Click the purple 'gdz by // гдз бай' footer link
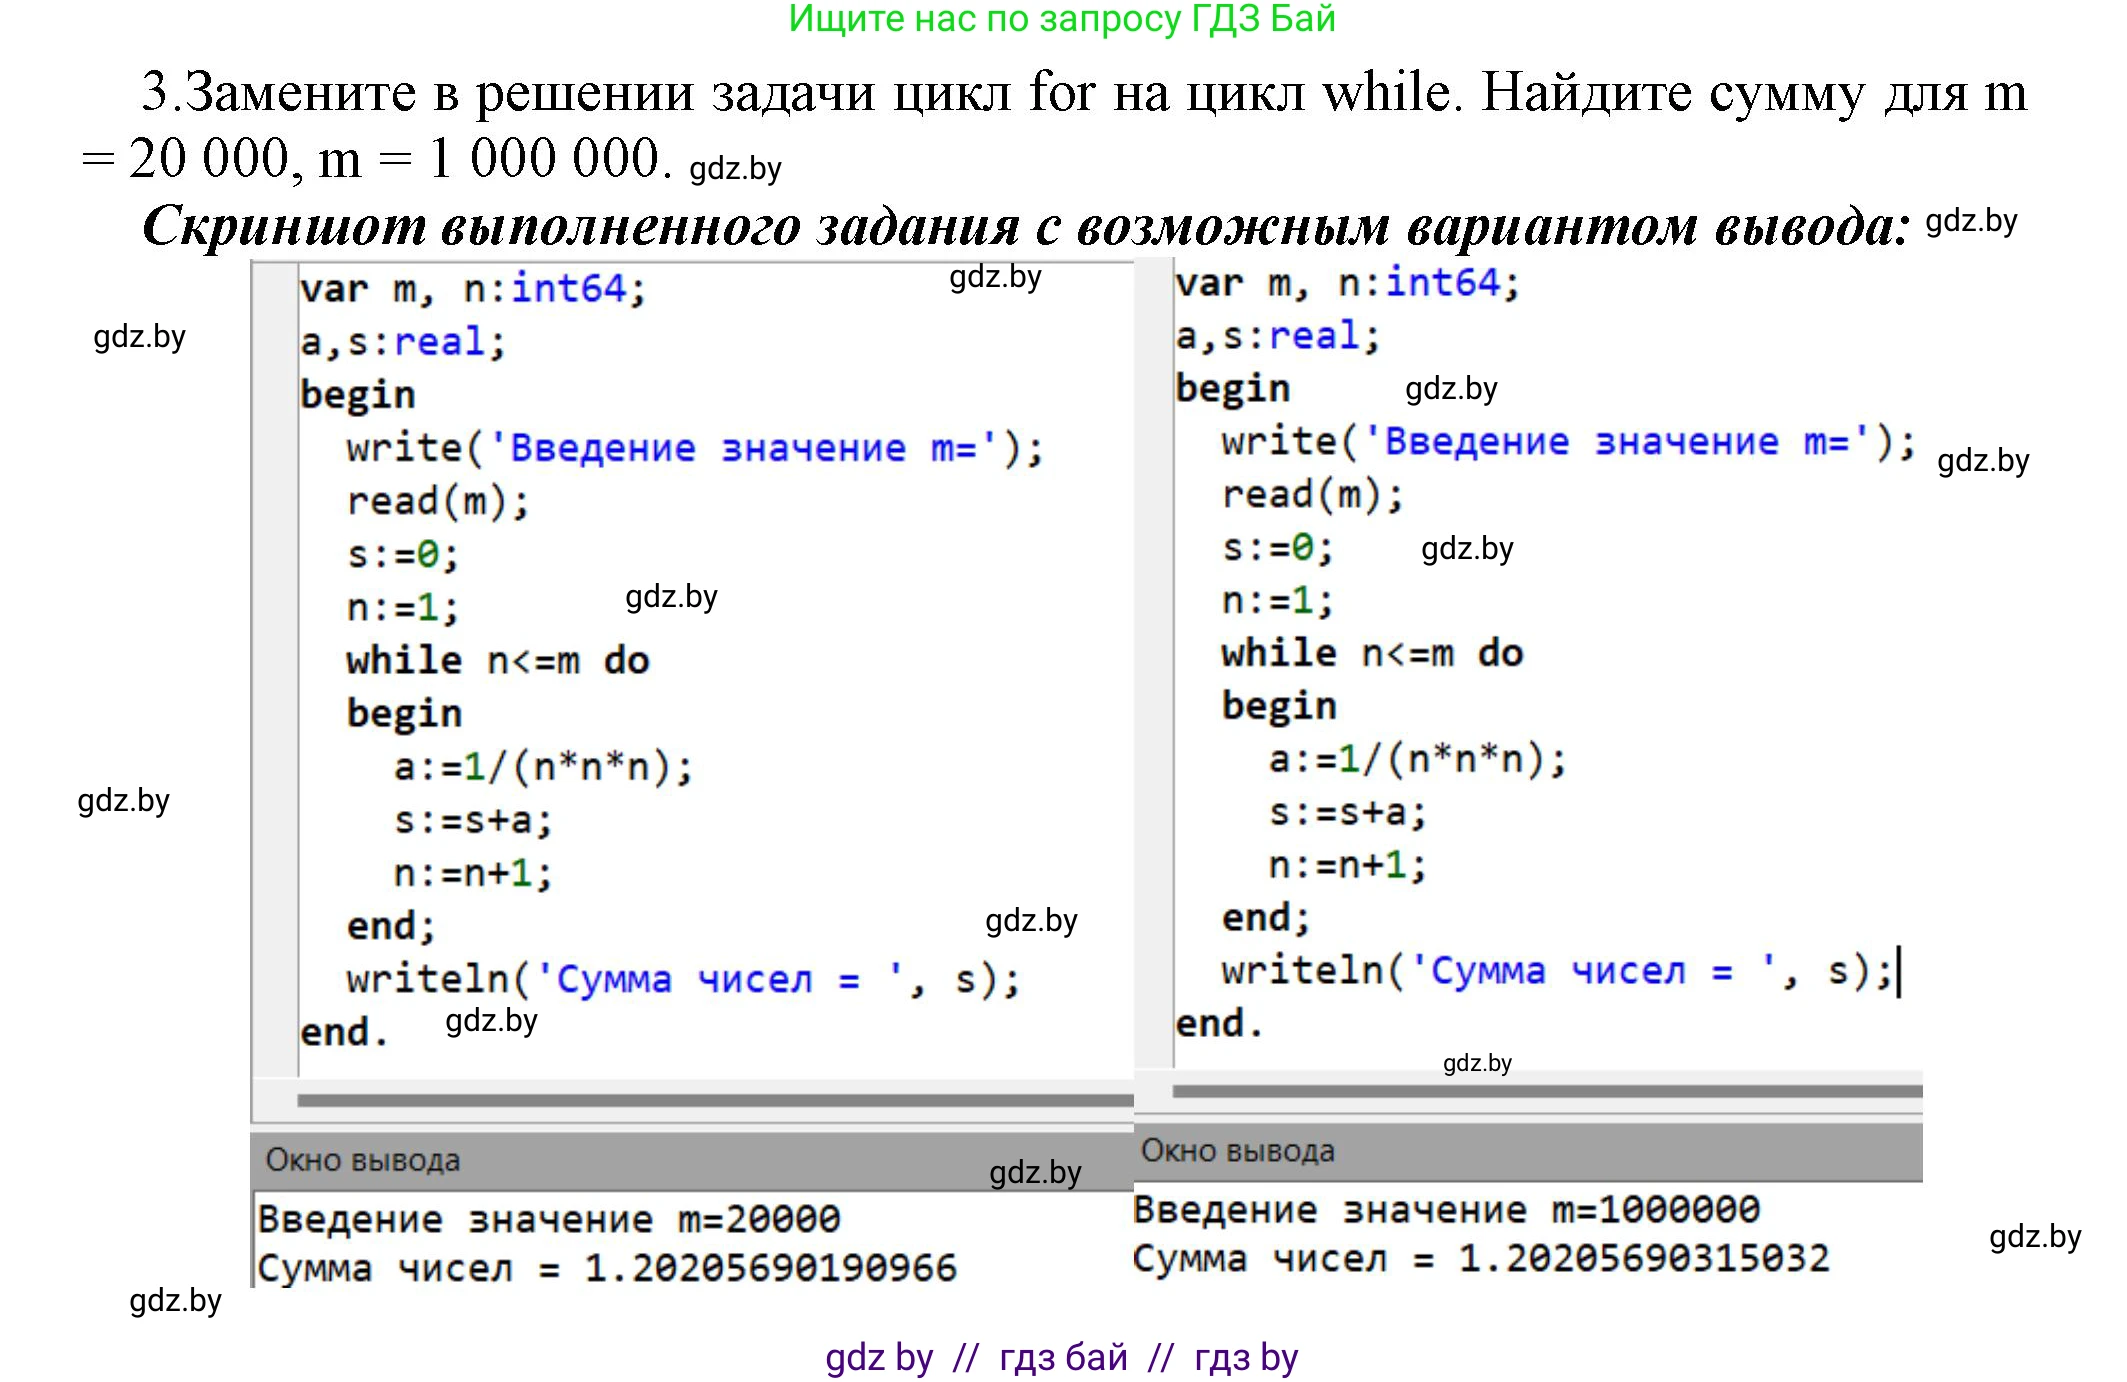The height and width of the screenshot is (1382, 2127). tap(1062, 1357)
